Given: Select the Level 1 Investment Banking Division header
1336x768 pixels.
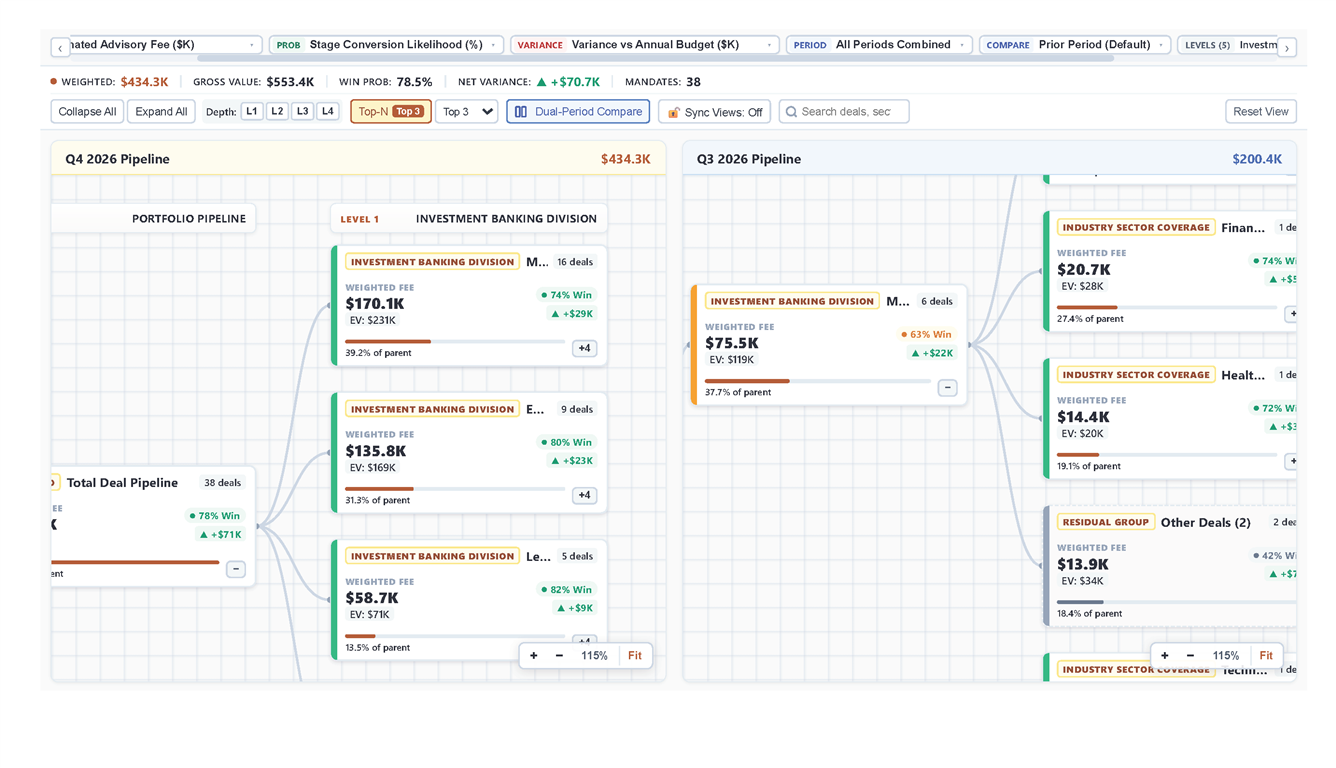Looking at the screenshot, I should click(469, 219).
